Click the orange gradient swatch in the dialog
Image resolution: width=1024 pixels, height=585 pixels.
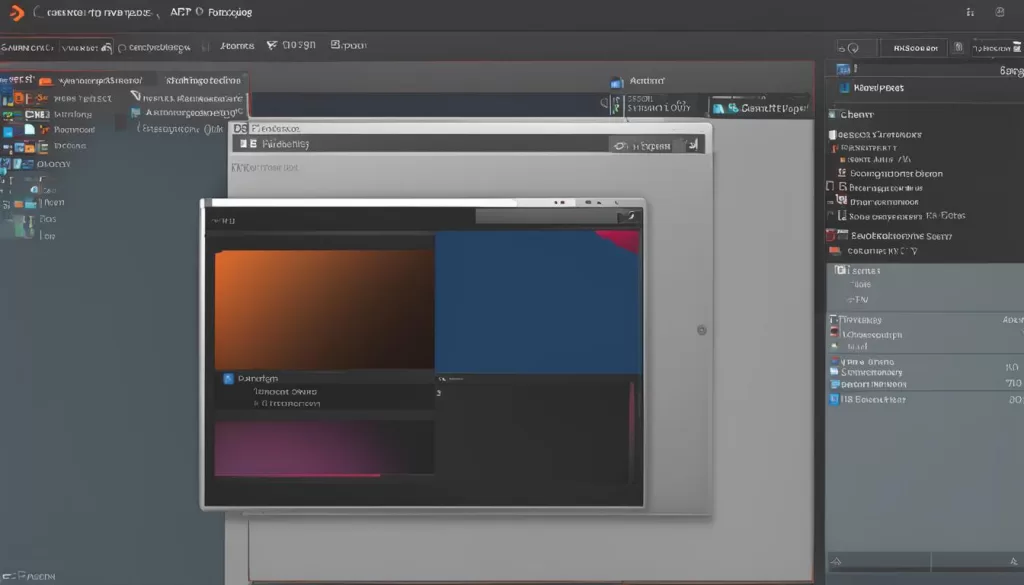point(324,310)
